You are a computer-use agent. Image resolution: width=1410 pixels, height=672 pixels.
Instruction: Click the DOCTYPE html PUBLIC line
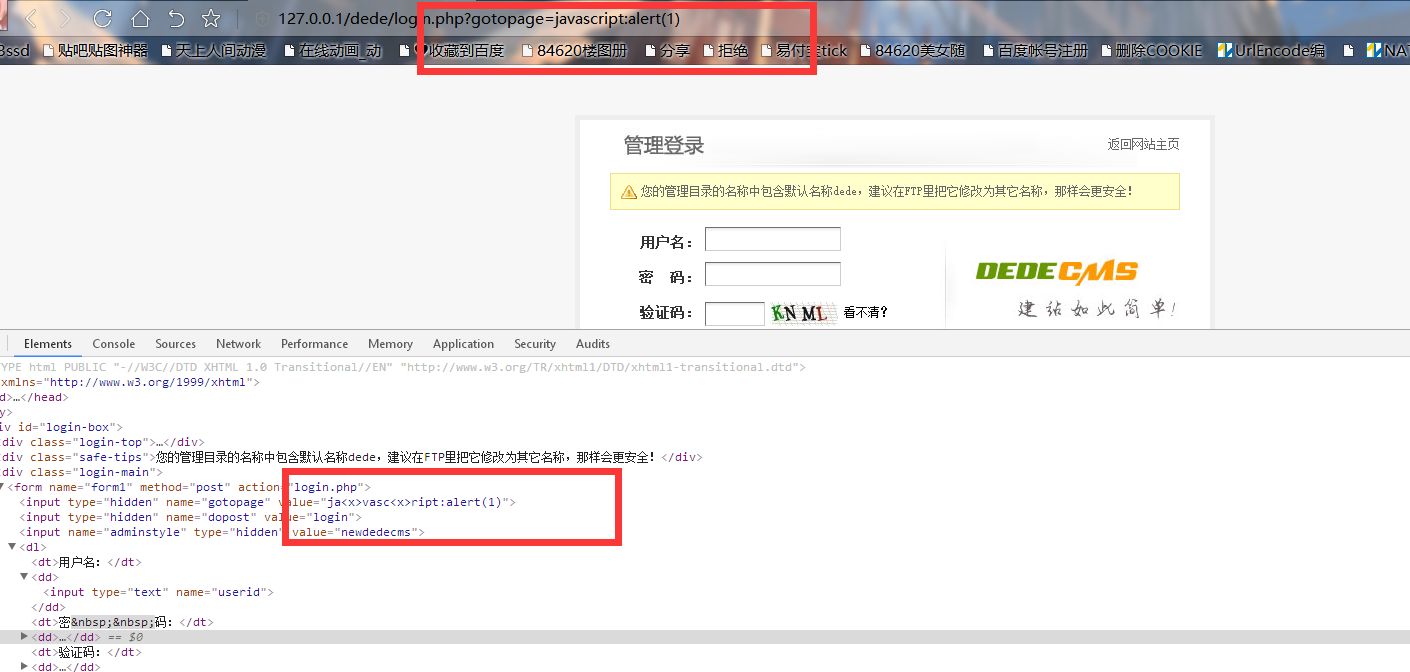click(403, 367)
